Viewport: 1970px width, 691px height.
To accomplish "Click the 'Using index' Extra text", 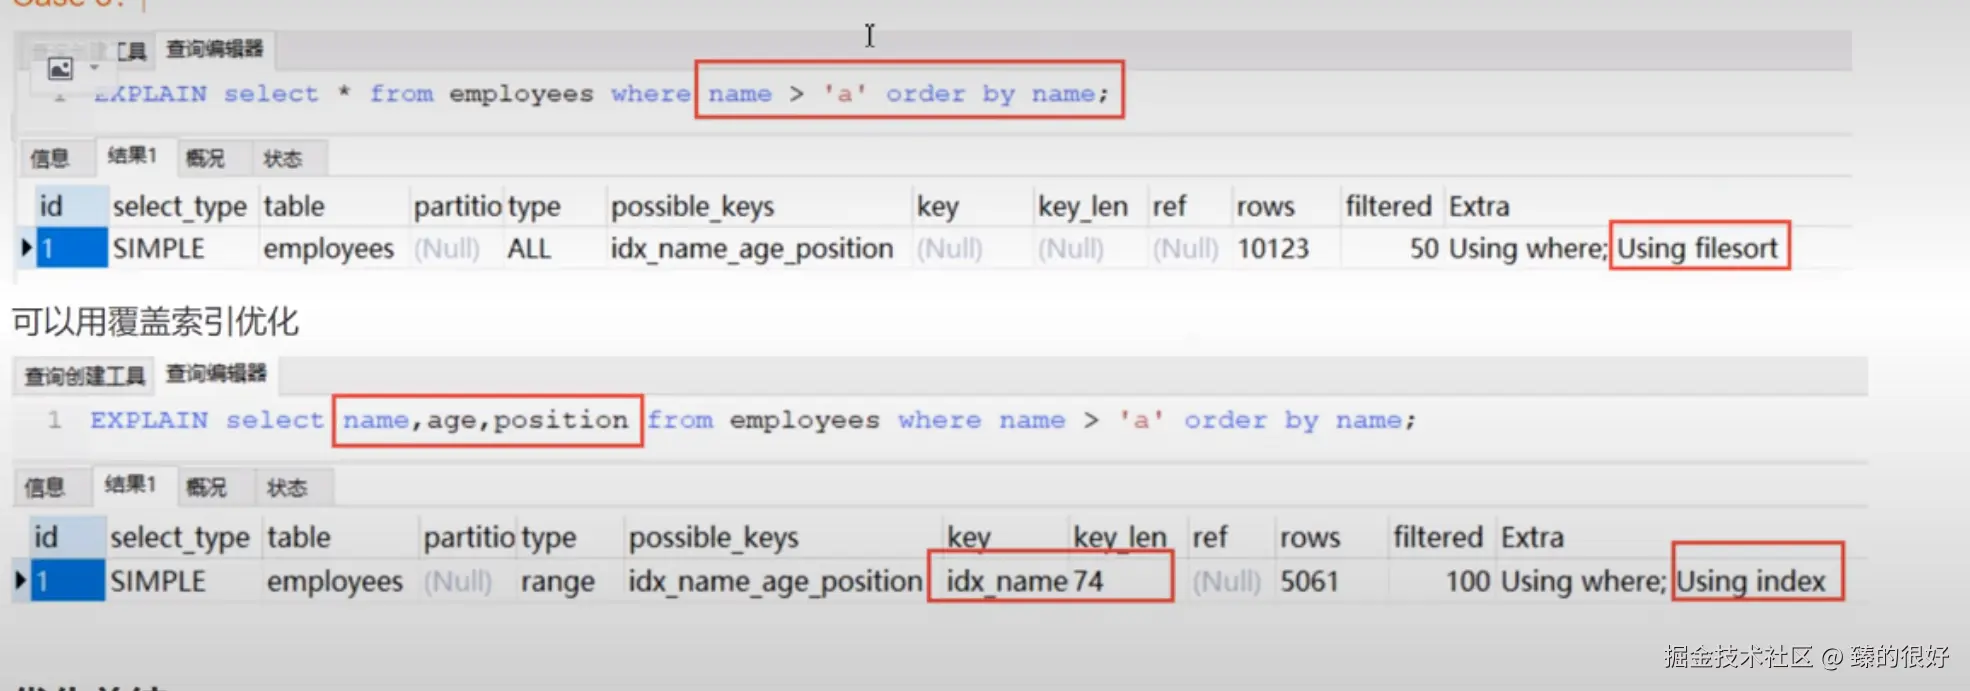I will click(x=1751, y=581).
